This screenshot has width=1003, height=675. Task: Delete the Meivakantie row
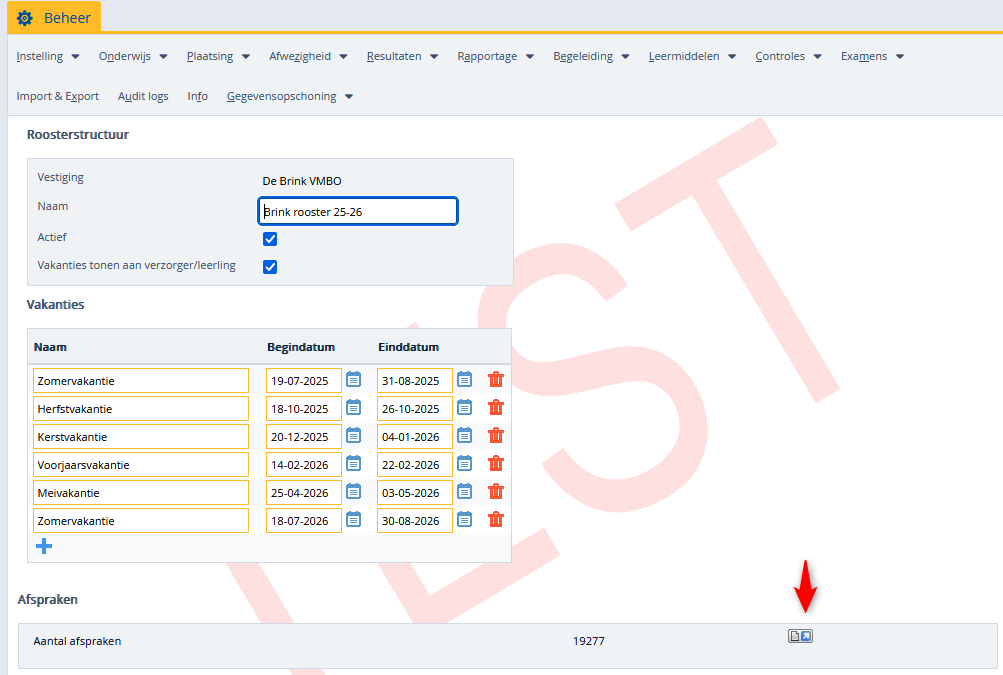click(496, 492)
